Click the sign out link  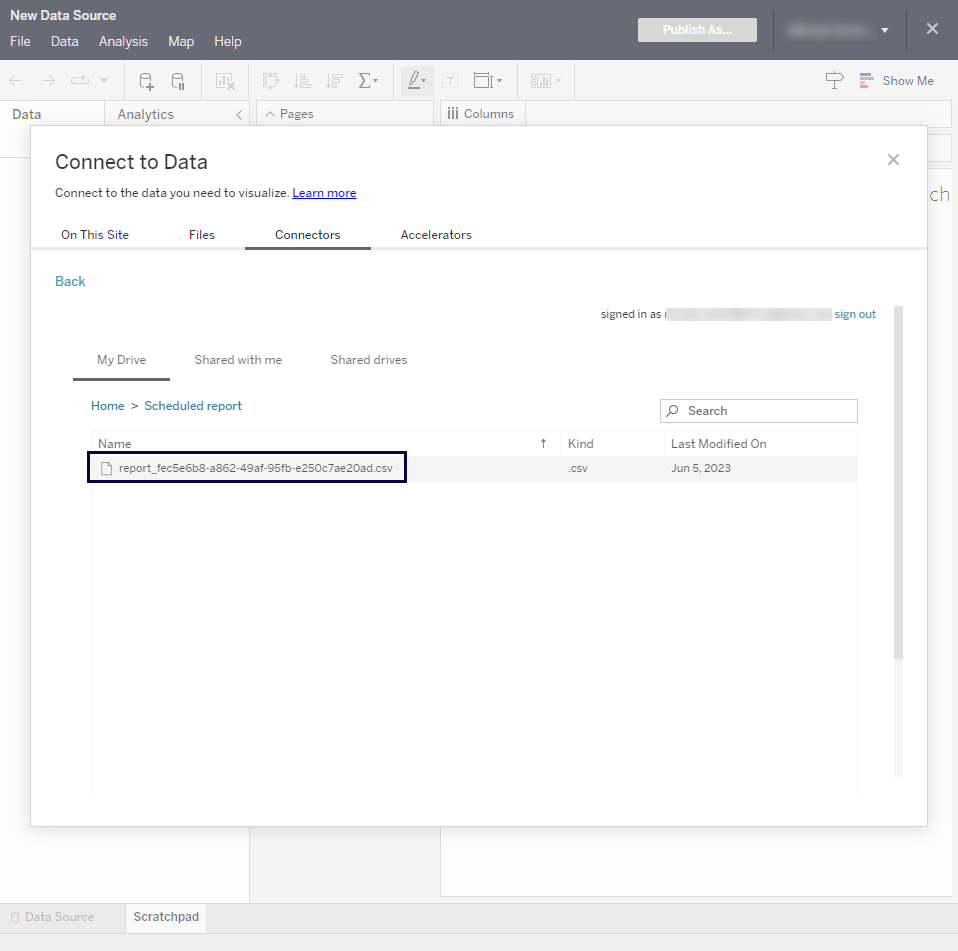855,314
